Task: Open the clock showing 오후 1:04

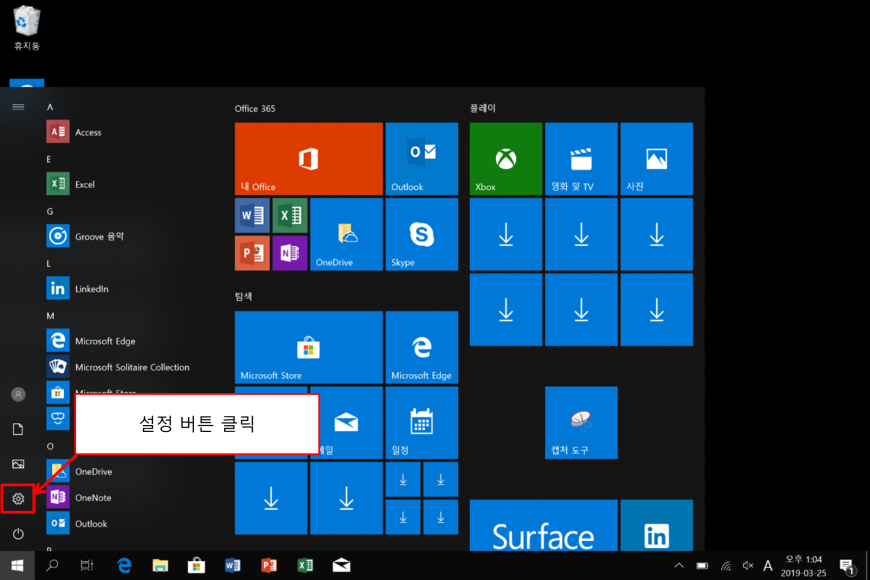Action: (803, 566)
